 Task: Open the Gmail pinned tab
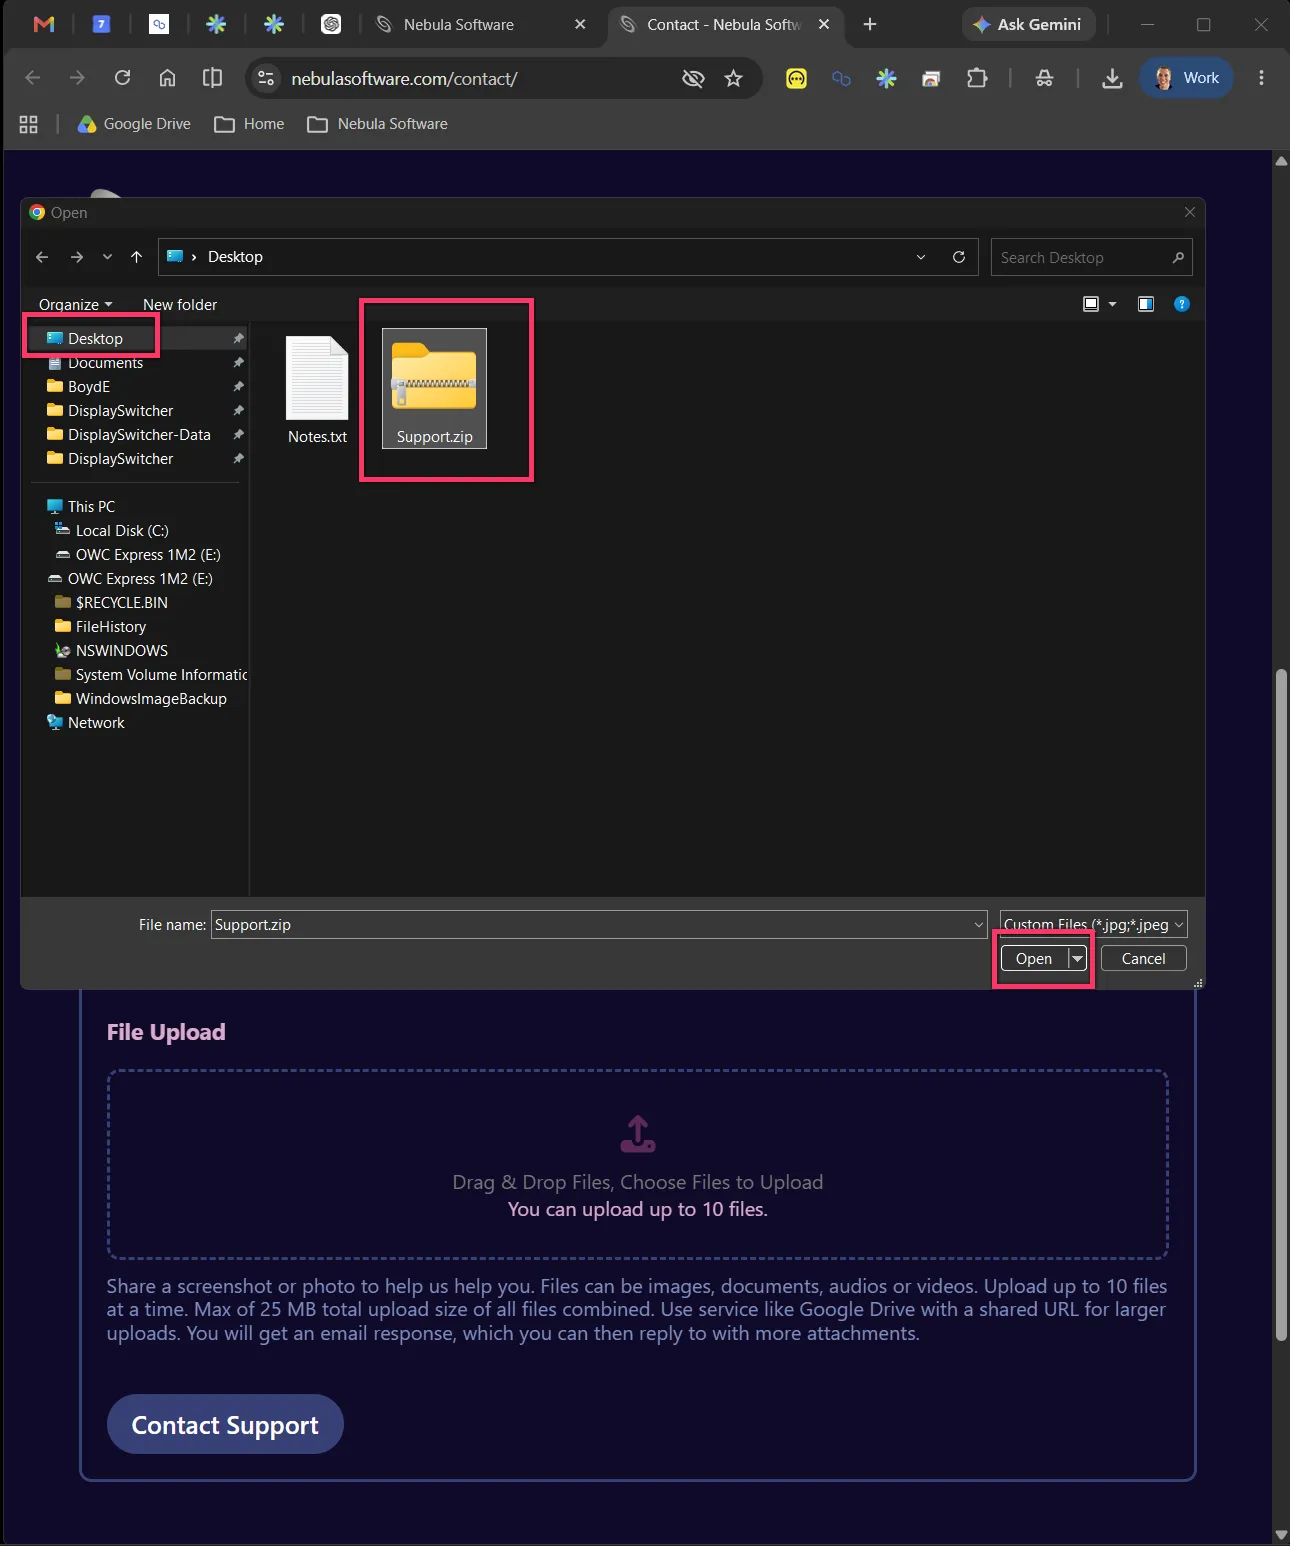(x=43, y=24)
